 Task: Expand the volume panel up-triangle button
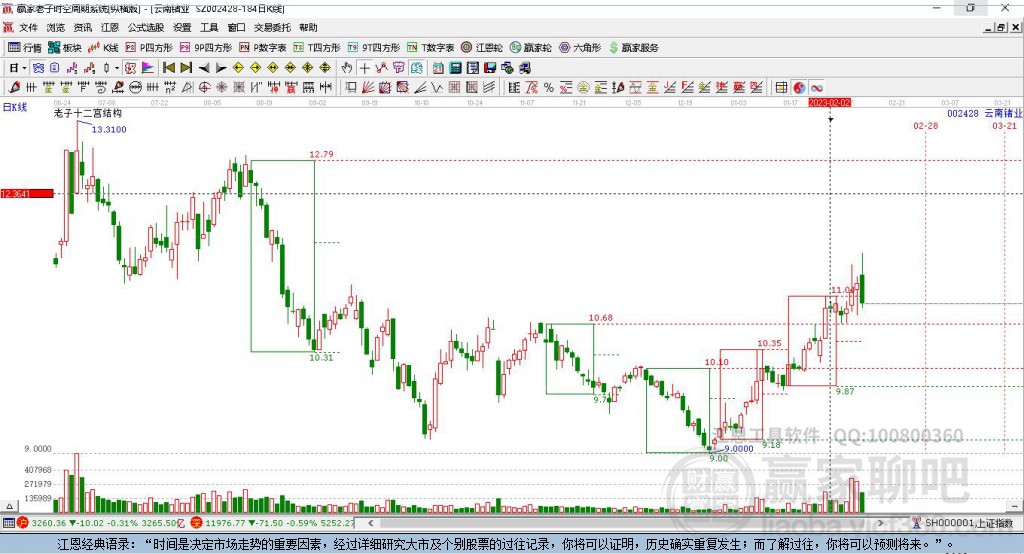pos(9,506)
